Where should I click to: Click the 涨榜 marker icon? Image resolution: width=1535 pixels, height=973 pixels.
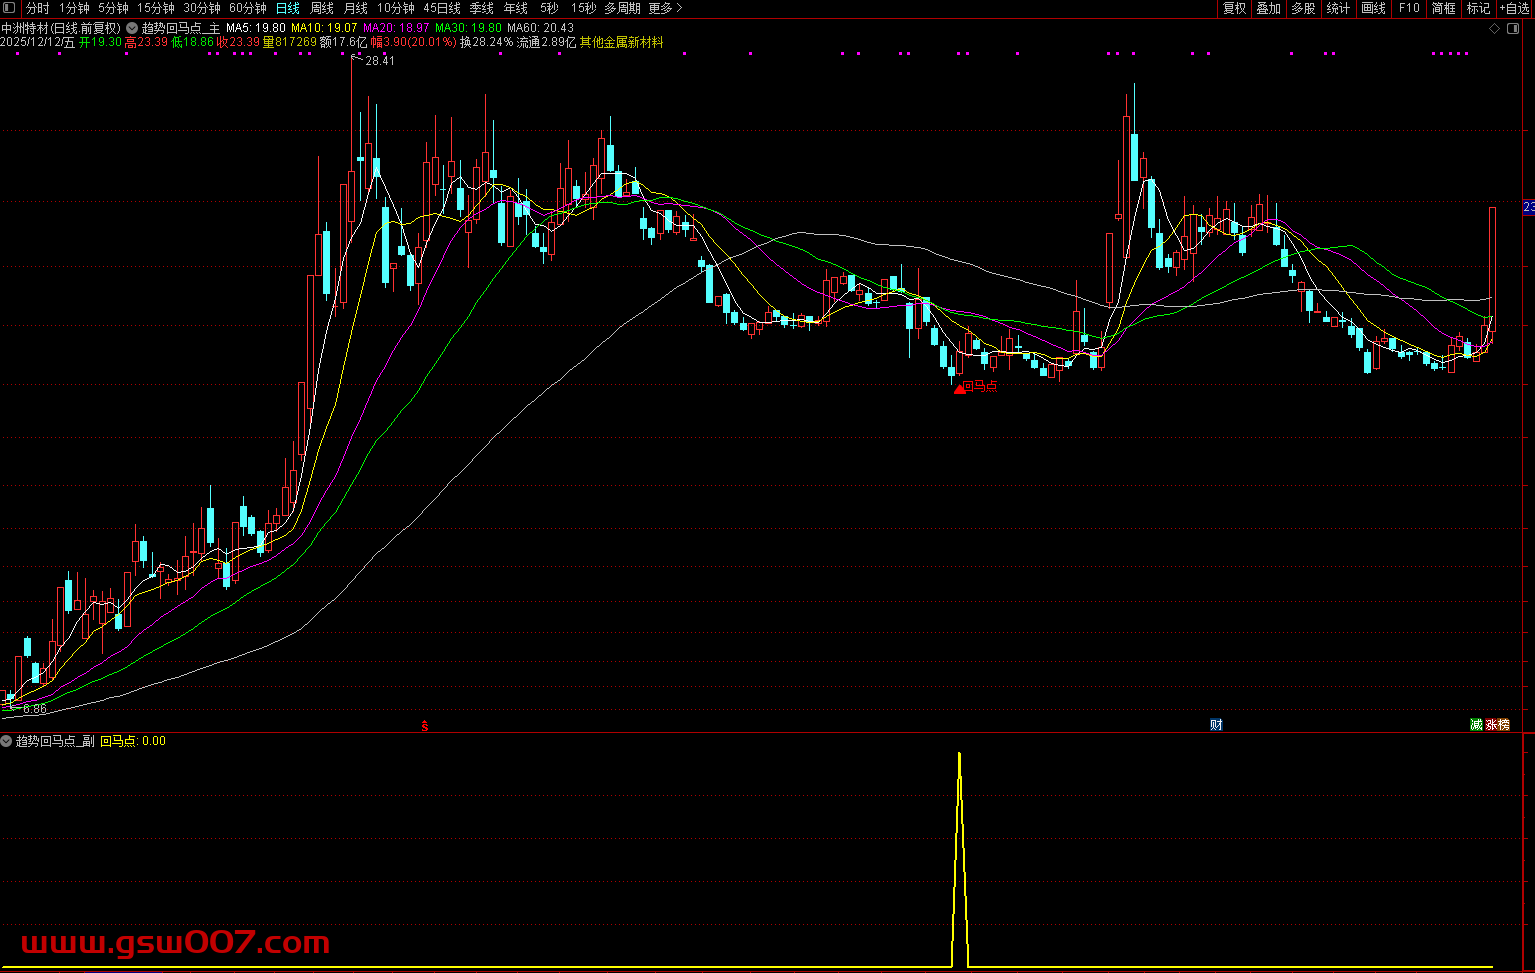[1497, 725]
